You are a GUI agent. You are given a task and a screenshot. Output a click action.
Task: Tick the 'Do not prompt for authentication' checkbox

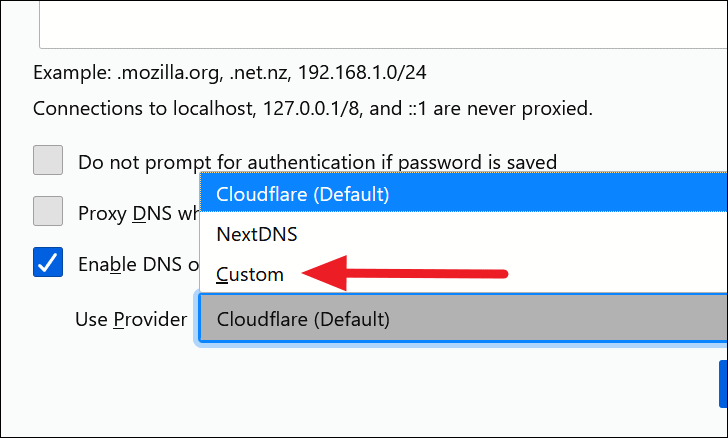[48, 160]
